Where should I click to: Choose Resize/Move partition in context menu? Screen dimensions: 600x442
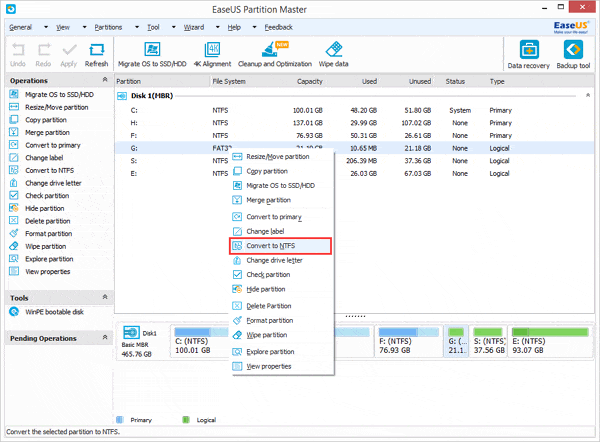(282, 157)
